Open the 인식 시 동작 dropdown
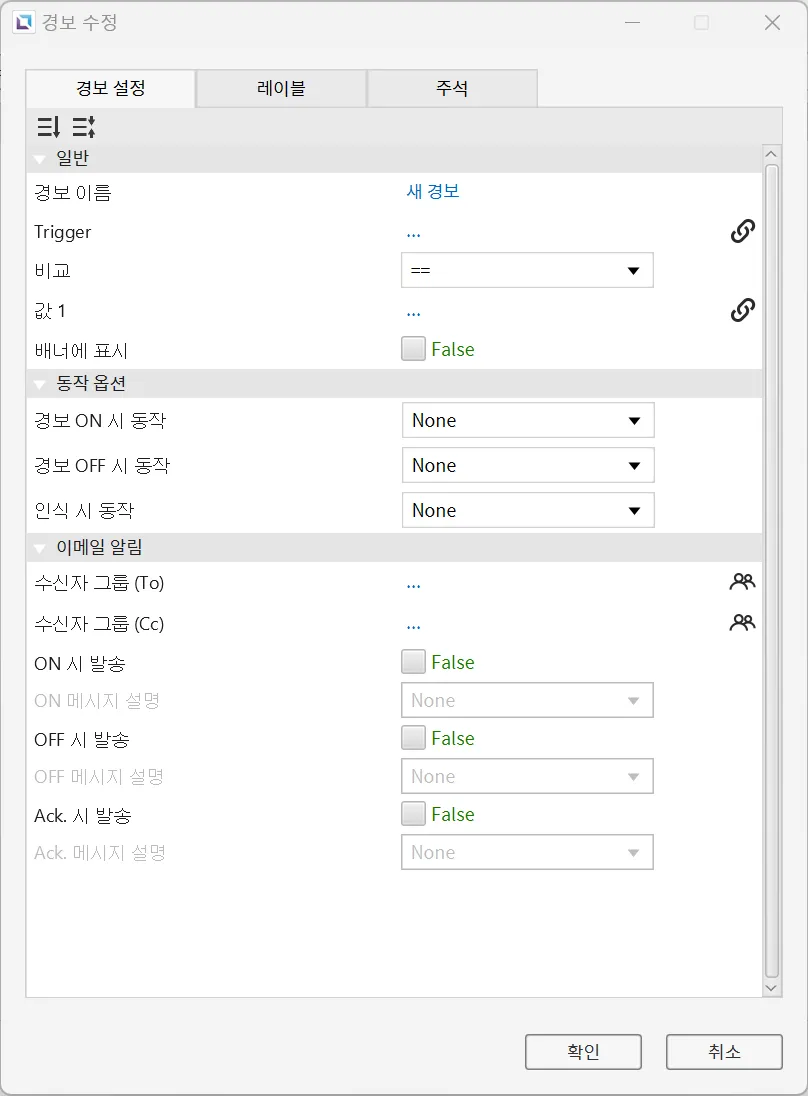The image size is (808, 1096). click(x=528, y=510)
